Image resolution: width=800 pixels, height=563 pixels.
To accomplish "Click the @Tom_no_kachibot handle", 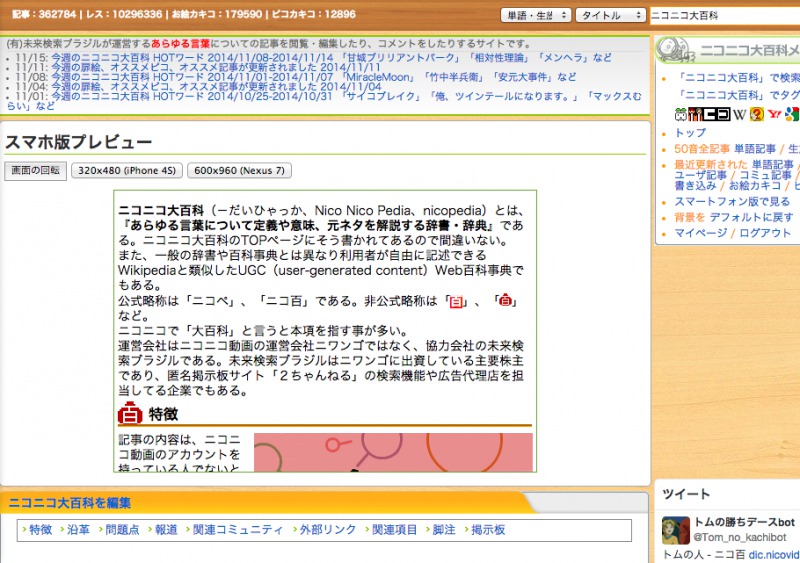I will pos(740,537).
